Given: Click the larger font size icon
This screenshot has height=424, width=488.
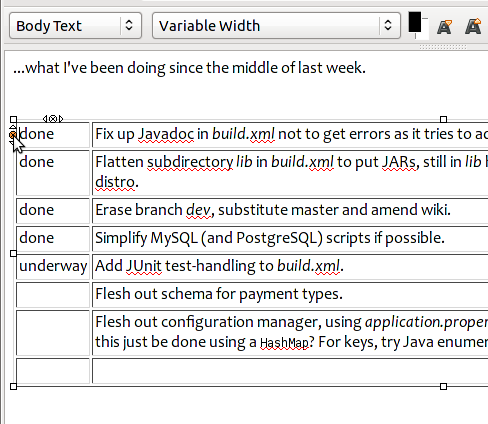Looking at the screenshot, I should 473,26.
